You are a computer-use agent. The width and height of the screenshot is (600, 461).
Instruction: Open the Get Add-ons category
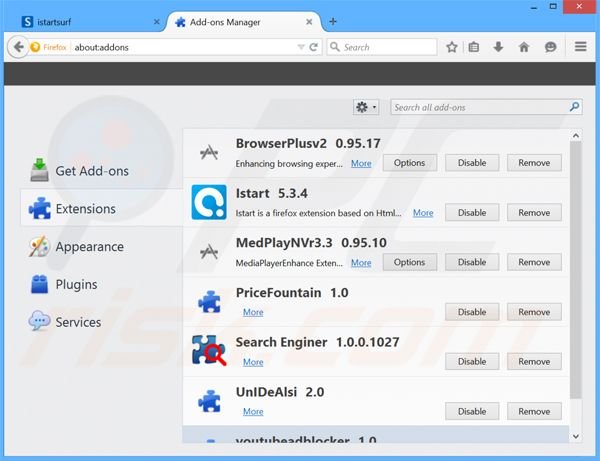click(x=101, y=171)
